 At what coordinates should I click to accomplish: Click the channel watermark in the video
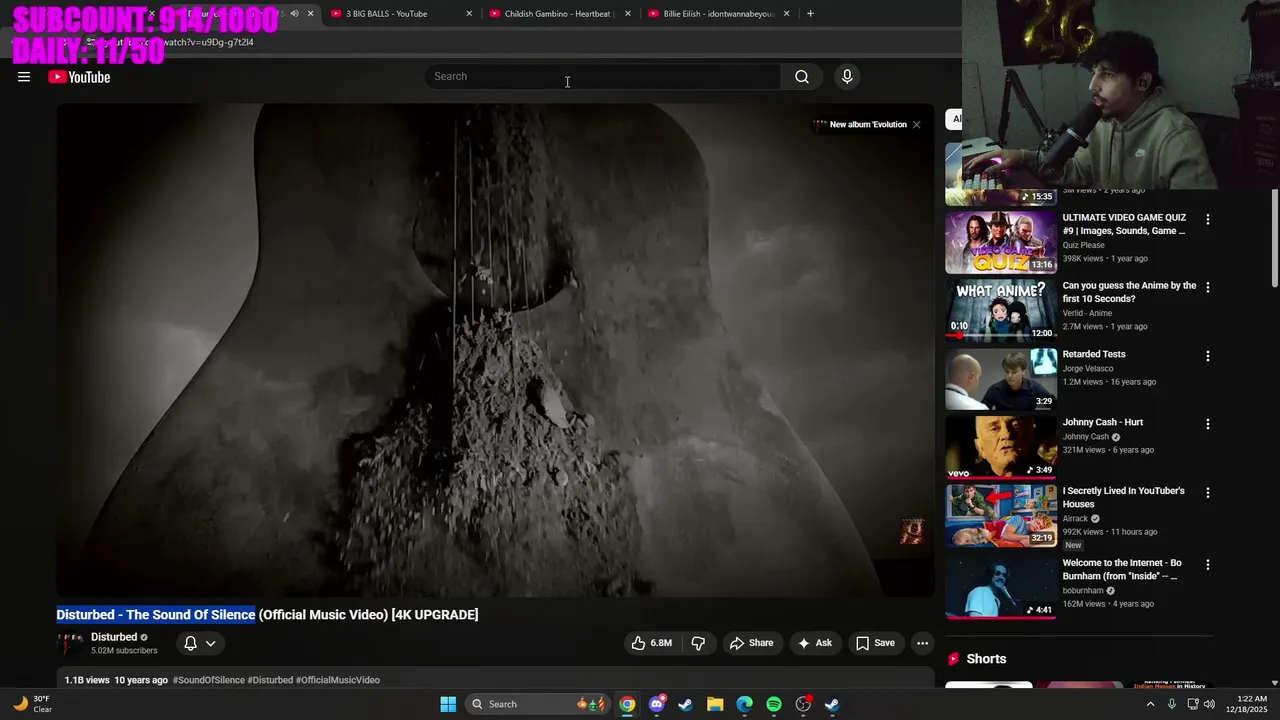point(912,531)
